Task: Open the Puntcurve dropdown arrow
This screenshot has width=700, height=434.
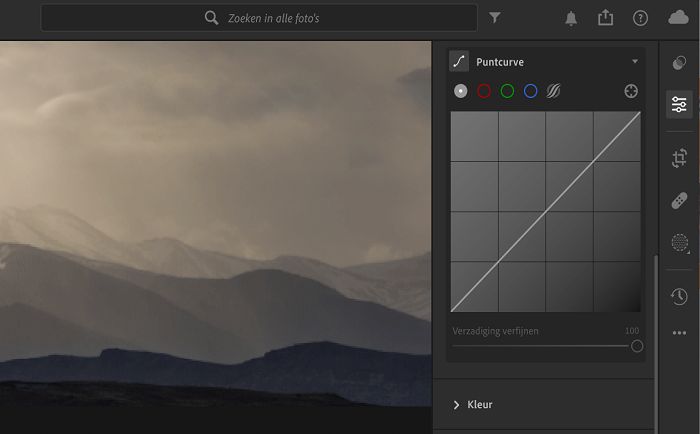Action: [x=635, y=62]
